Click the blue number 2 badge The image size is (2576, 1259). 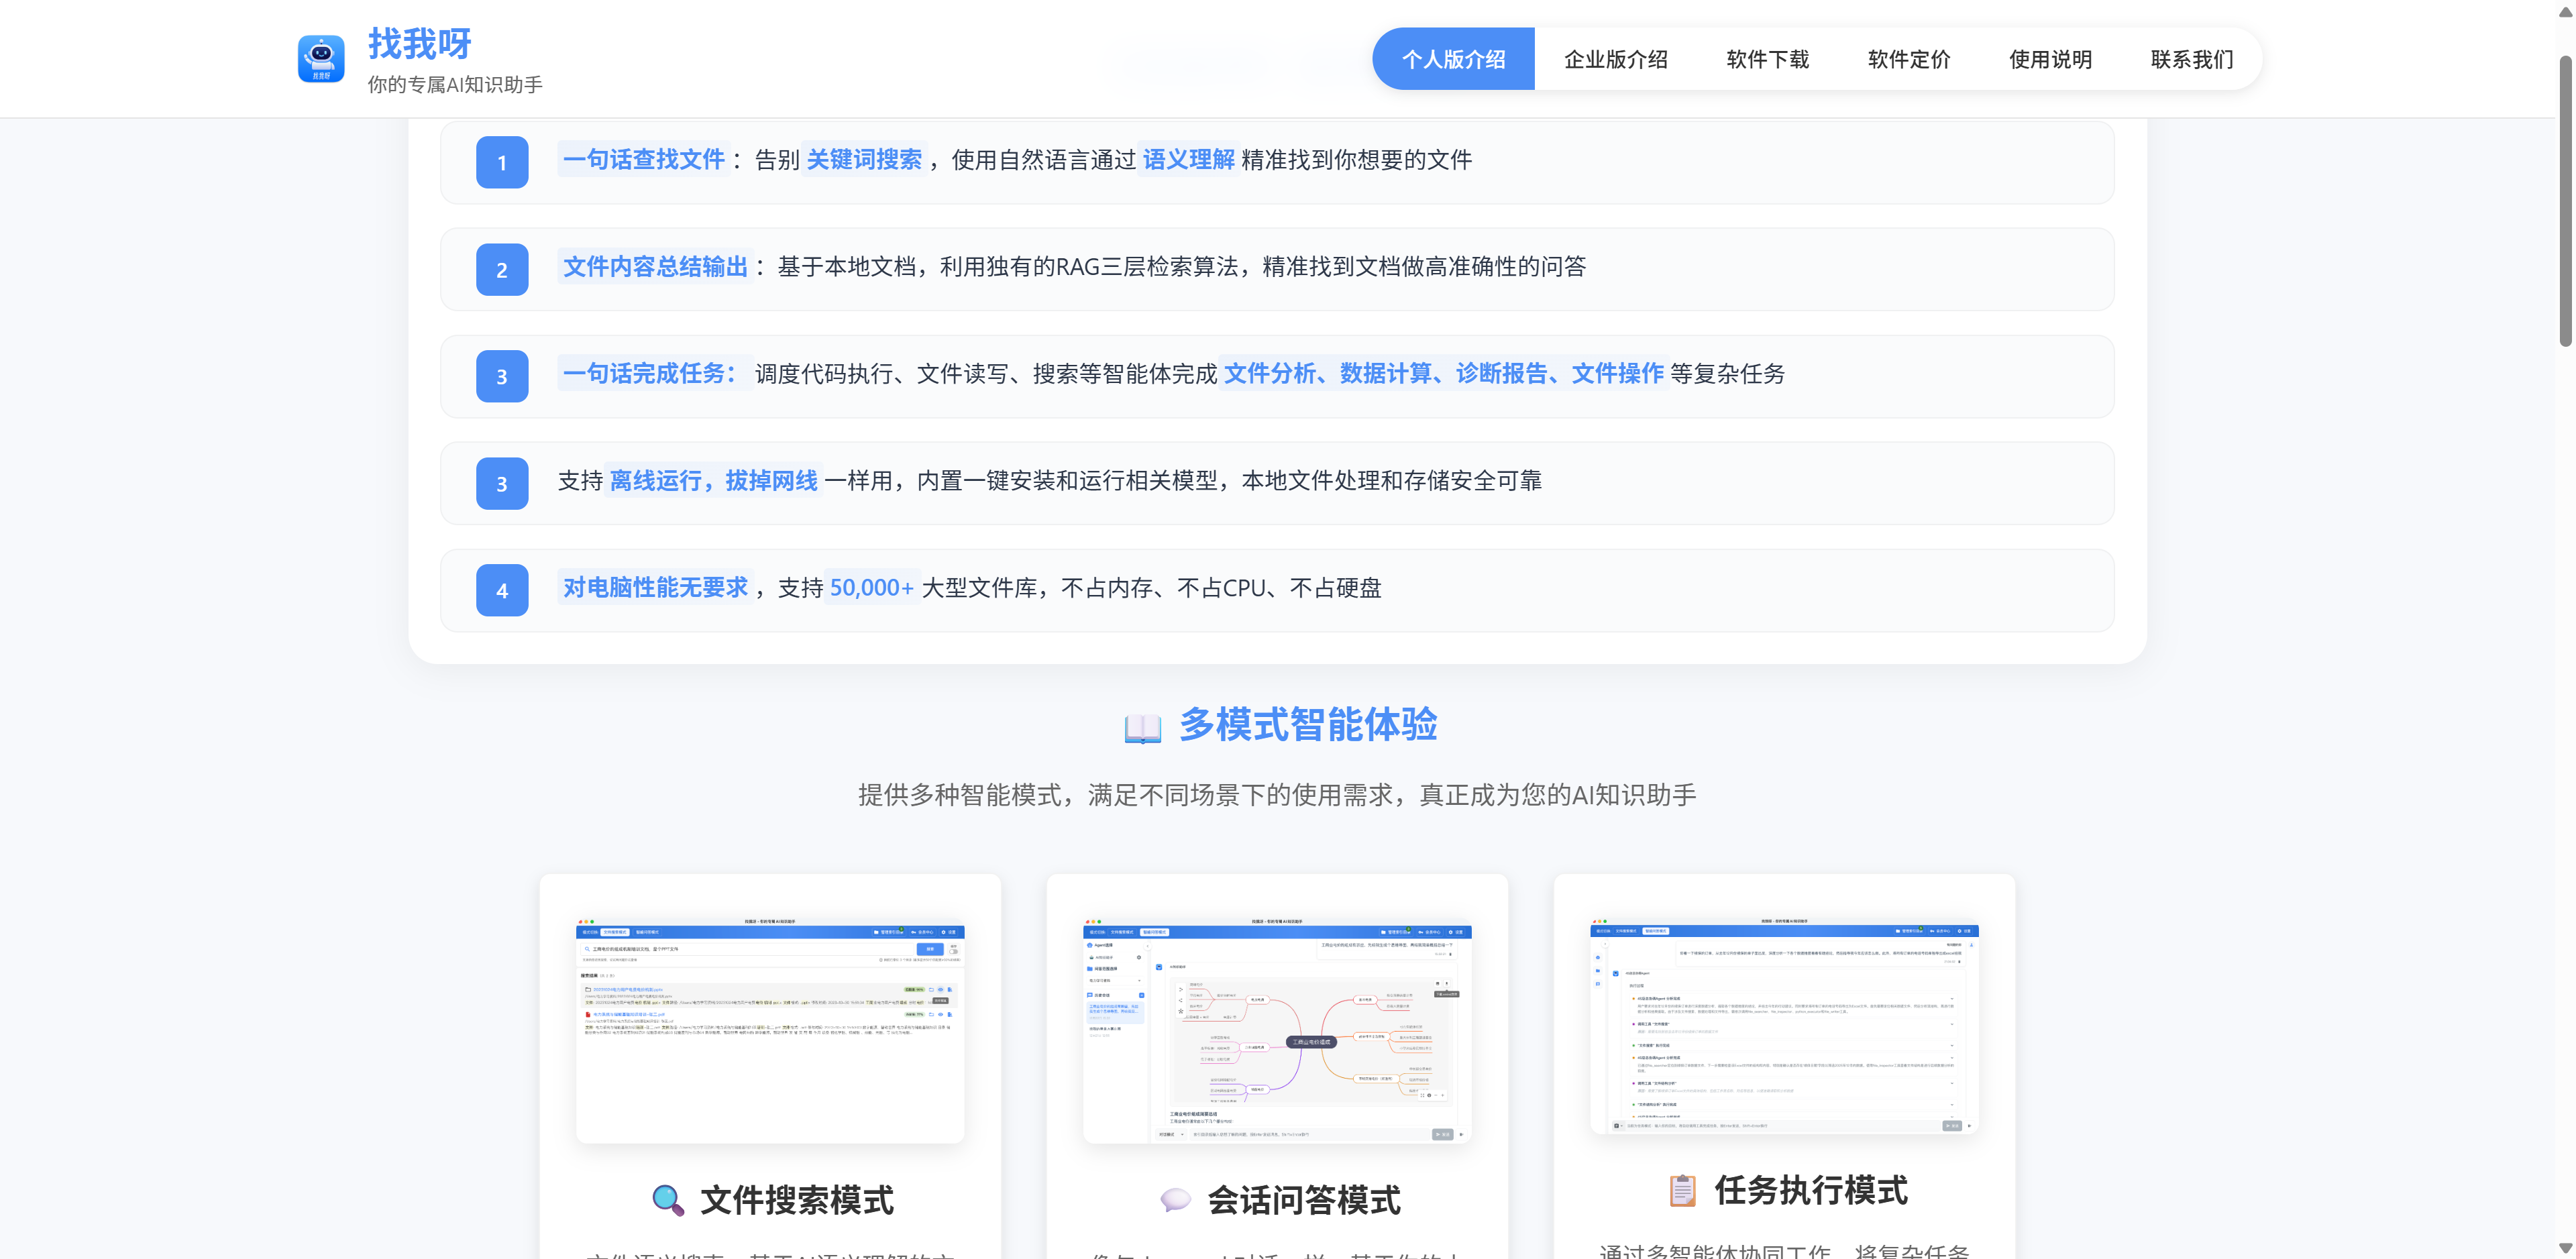pyautogui.click(x=502, y=269)
